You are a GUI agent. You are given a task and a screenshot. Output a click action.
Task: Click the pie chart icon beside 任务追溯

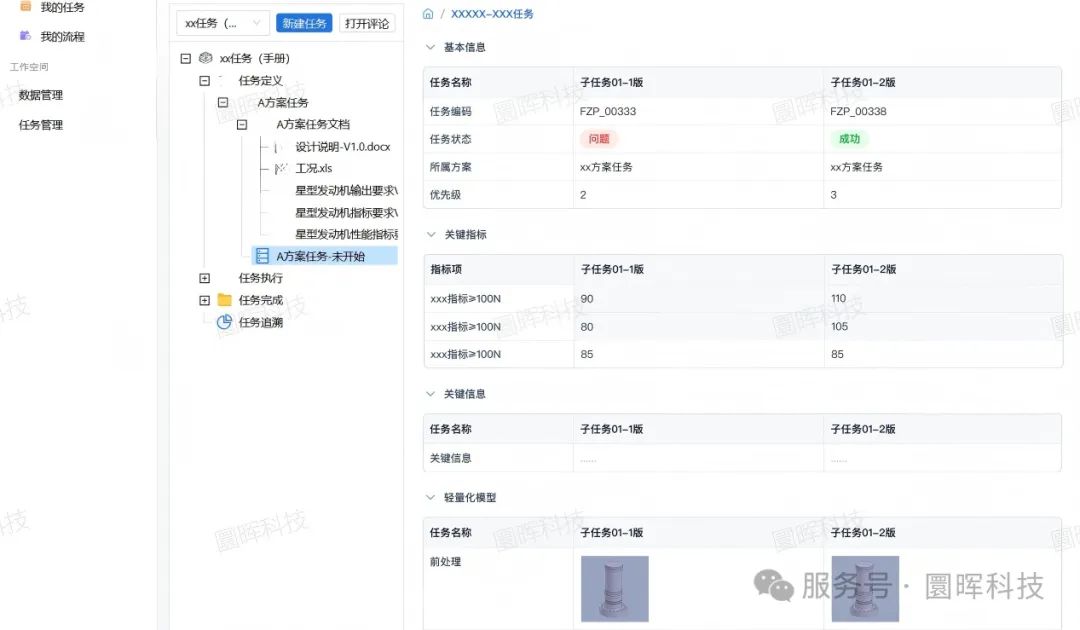click(x=224, y=322)
